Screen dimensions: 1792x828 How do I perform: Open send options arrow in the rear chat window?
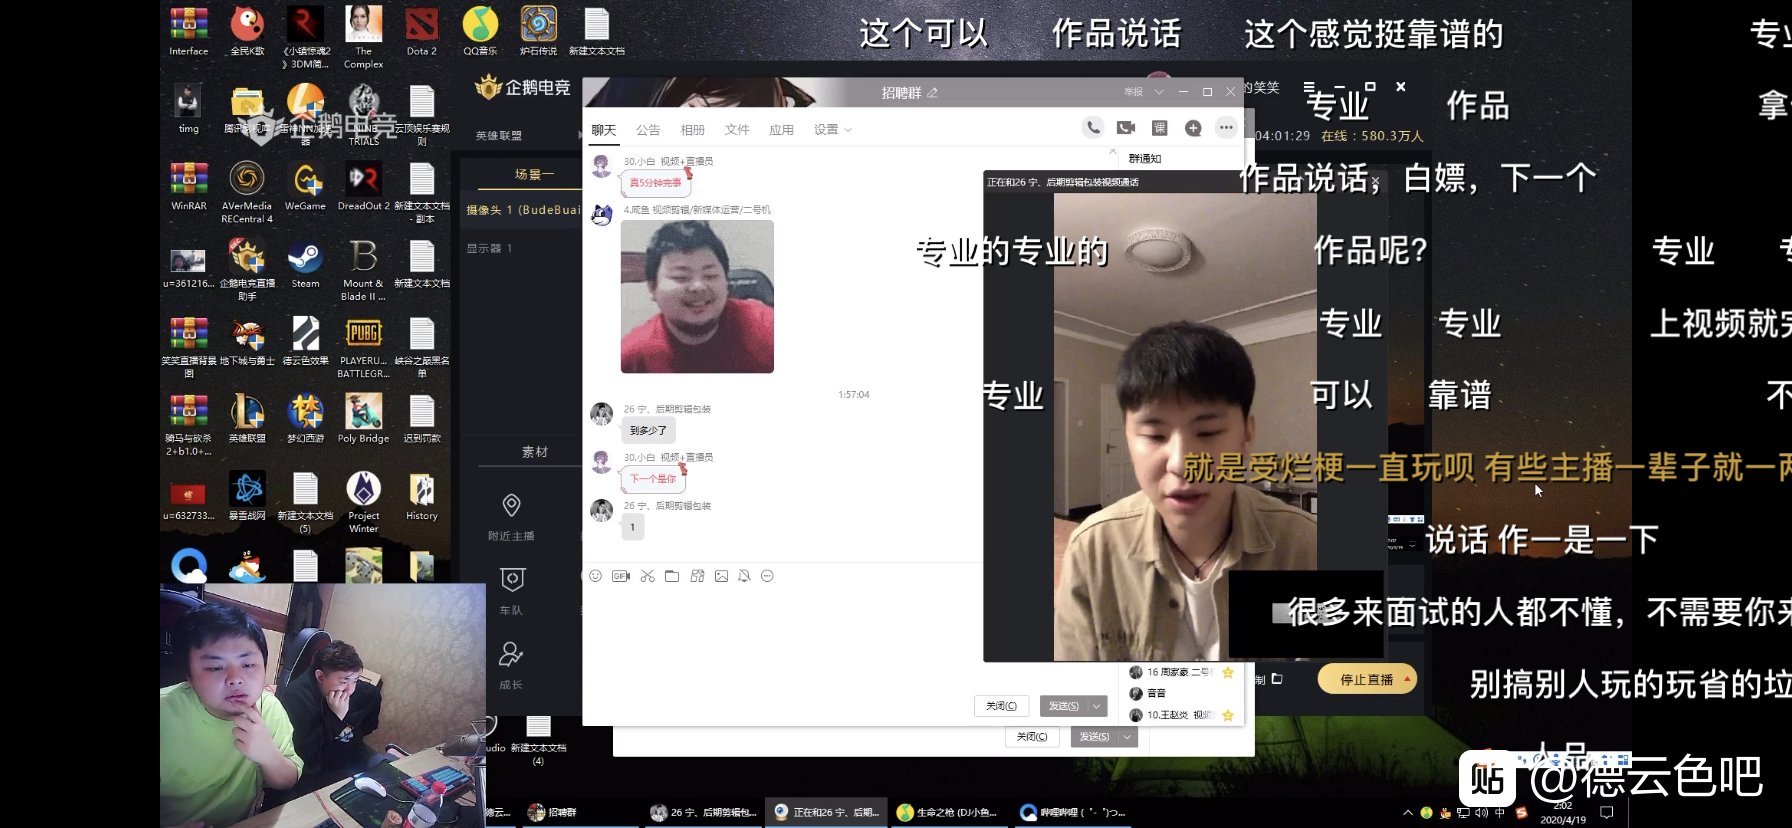pyautogui.click(x=1128, y=737)
